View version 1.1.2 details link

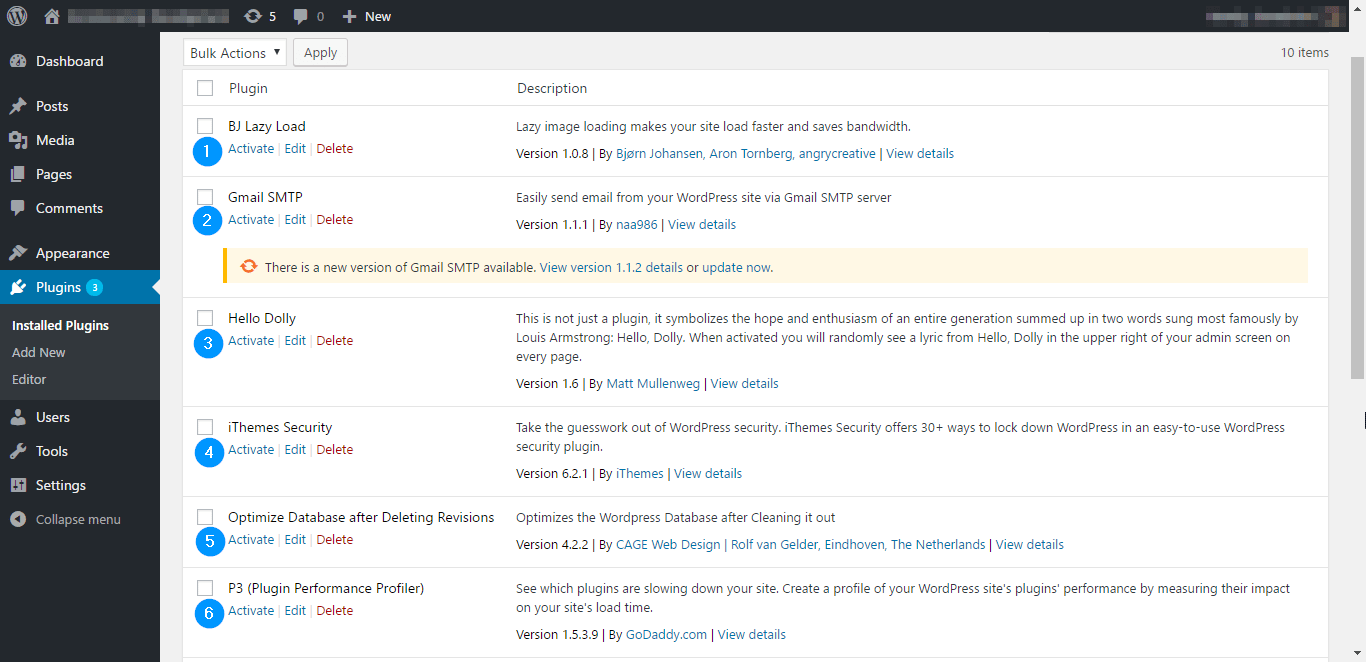coord(611,267)
